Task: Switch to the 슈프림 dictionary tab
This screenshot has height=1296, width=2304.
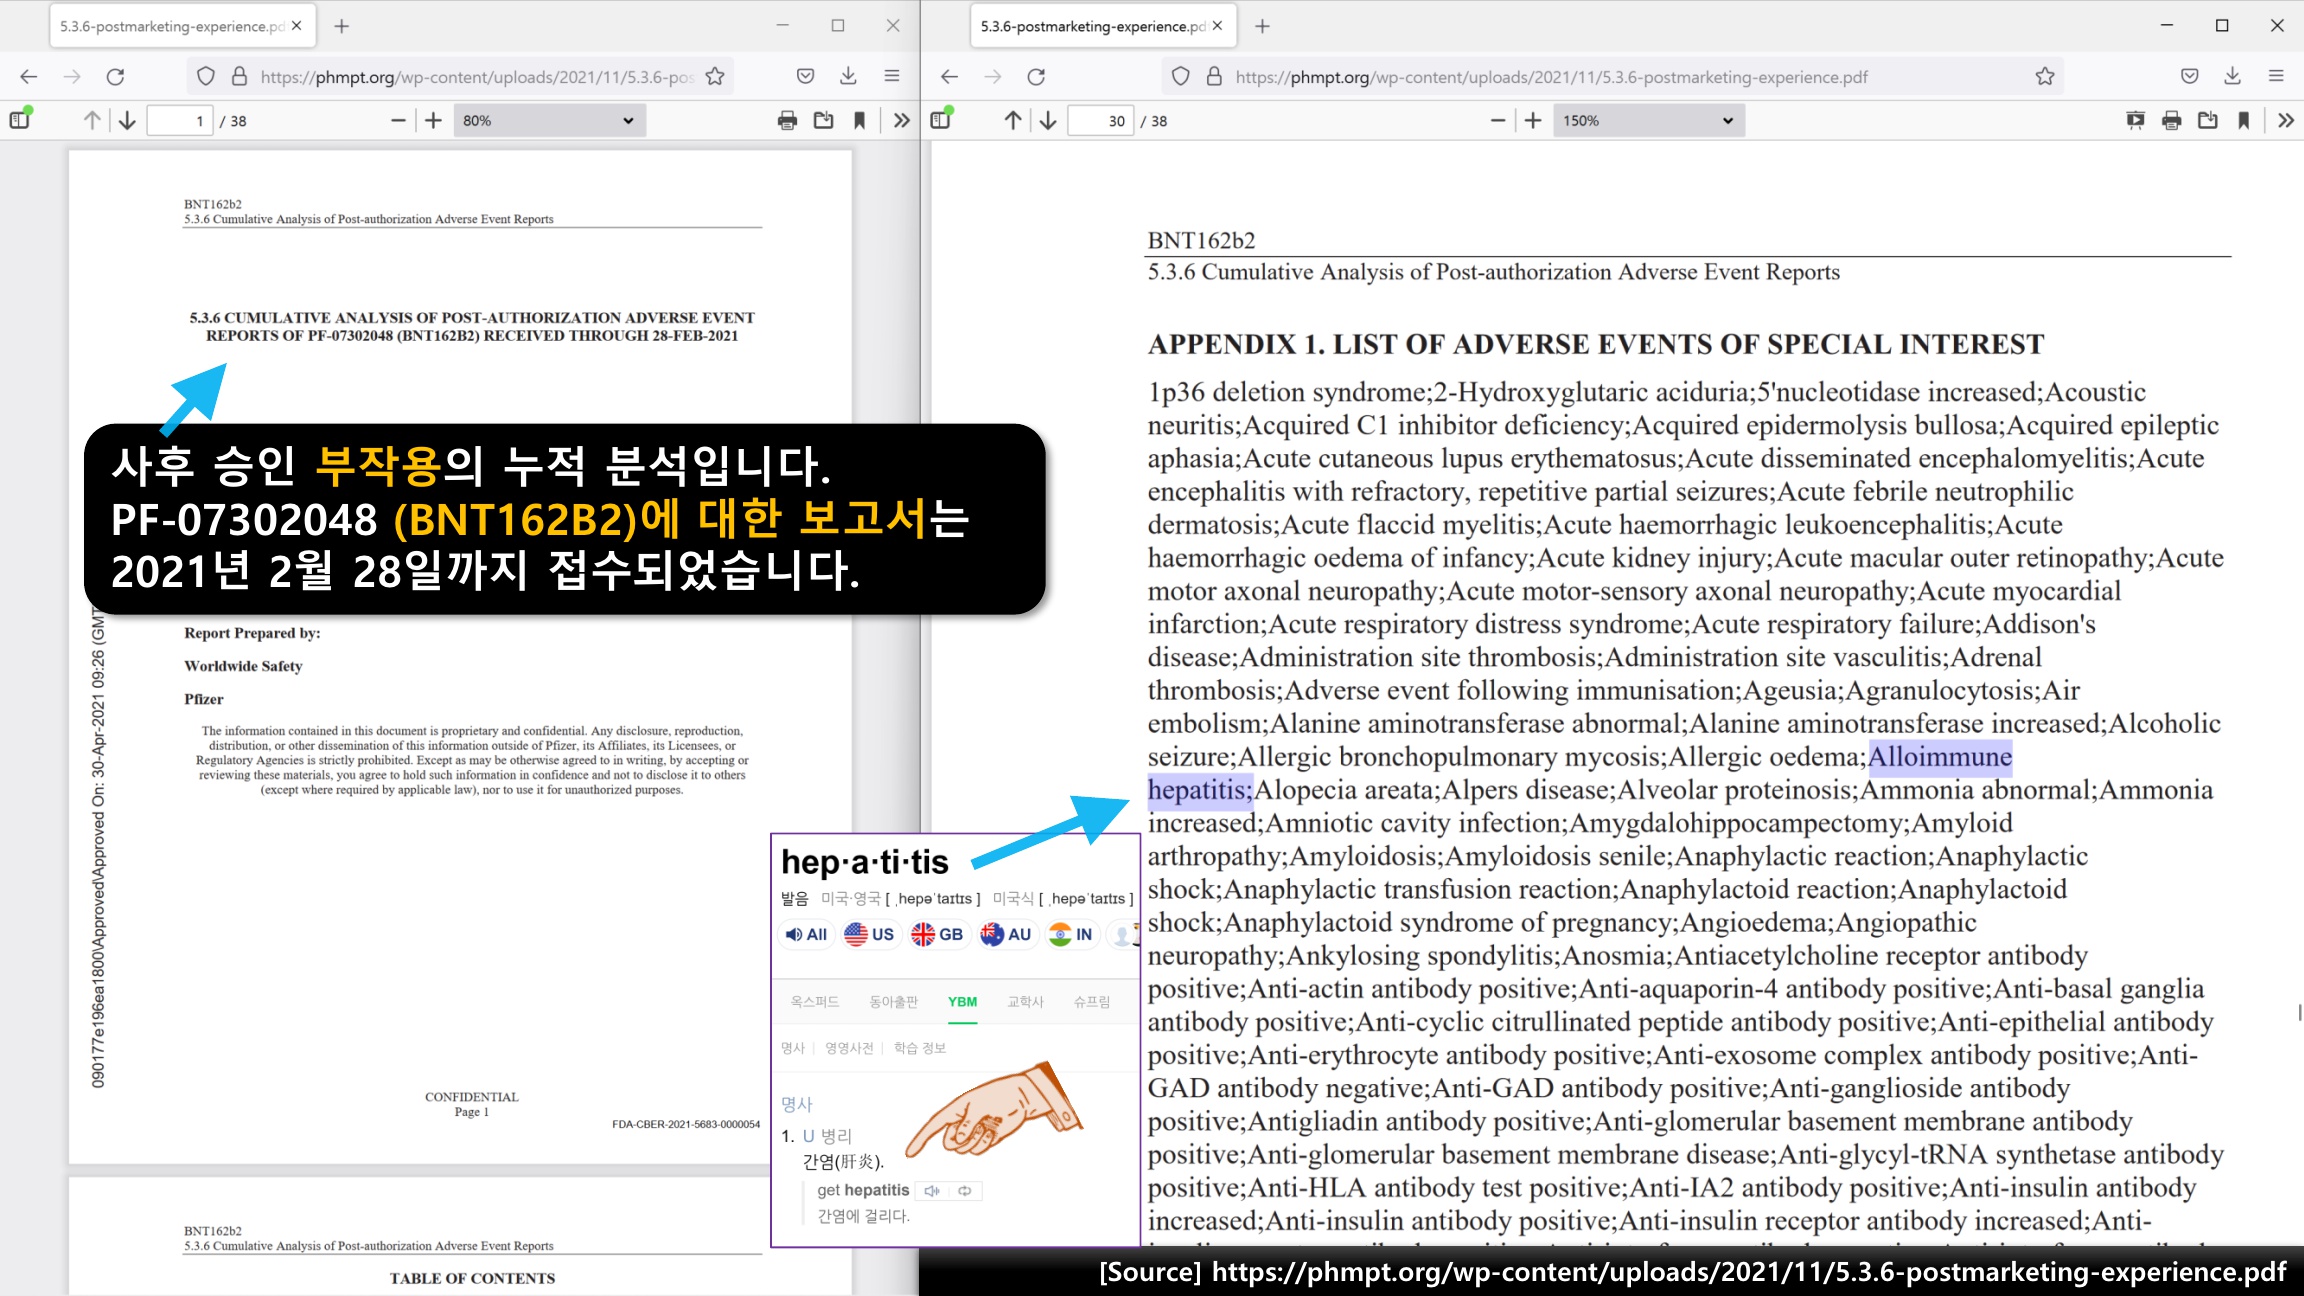Action: [x=1092, y=1002]
